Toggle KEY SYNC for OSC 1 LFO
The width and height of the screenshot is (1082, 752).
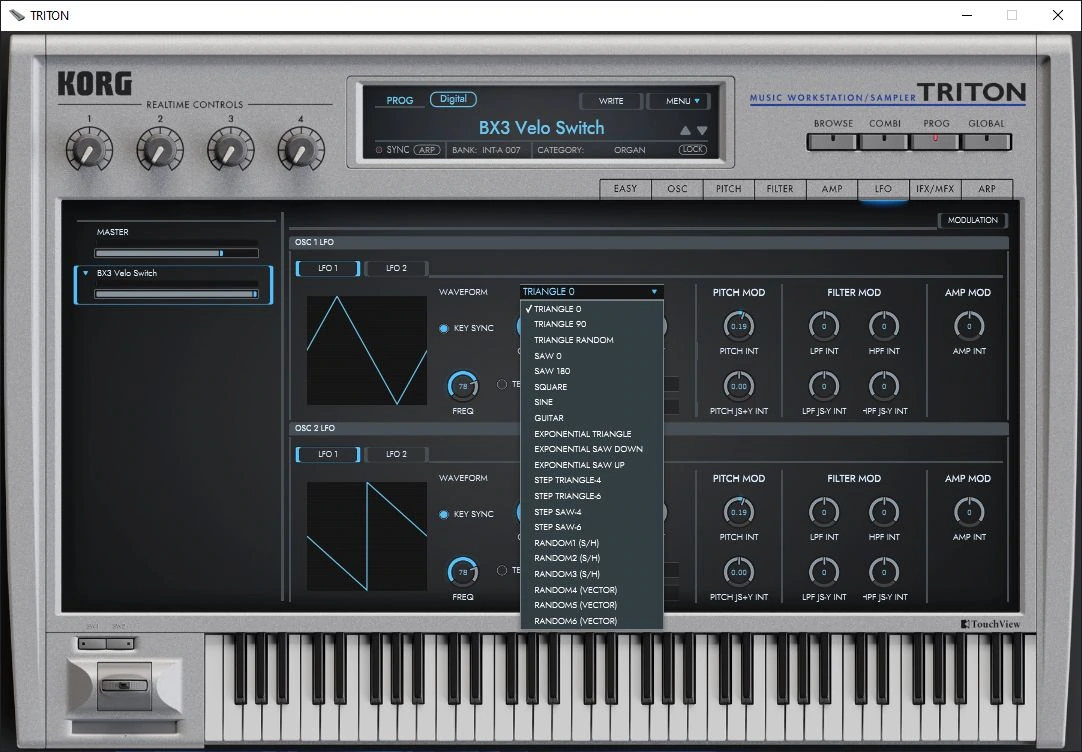pos(444,328)
